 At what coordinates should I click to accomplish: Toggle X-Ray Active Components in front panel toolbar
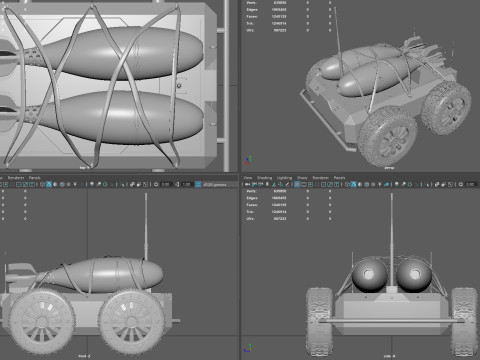(139, 184)
